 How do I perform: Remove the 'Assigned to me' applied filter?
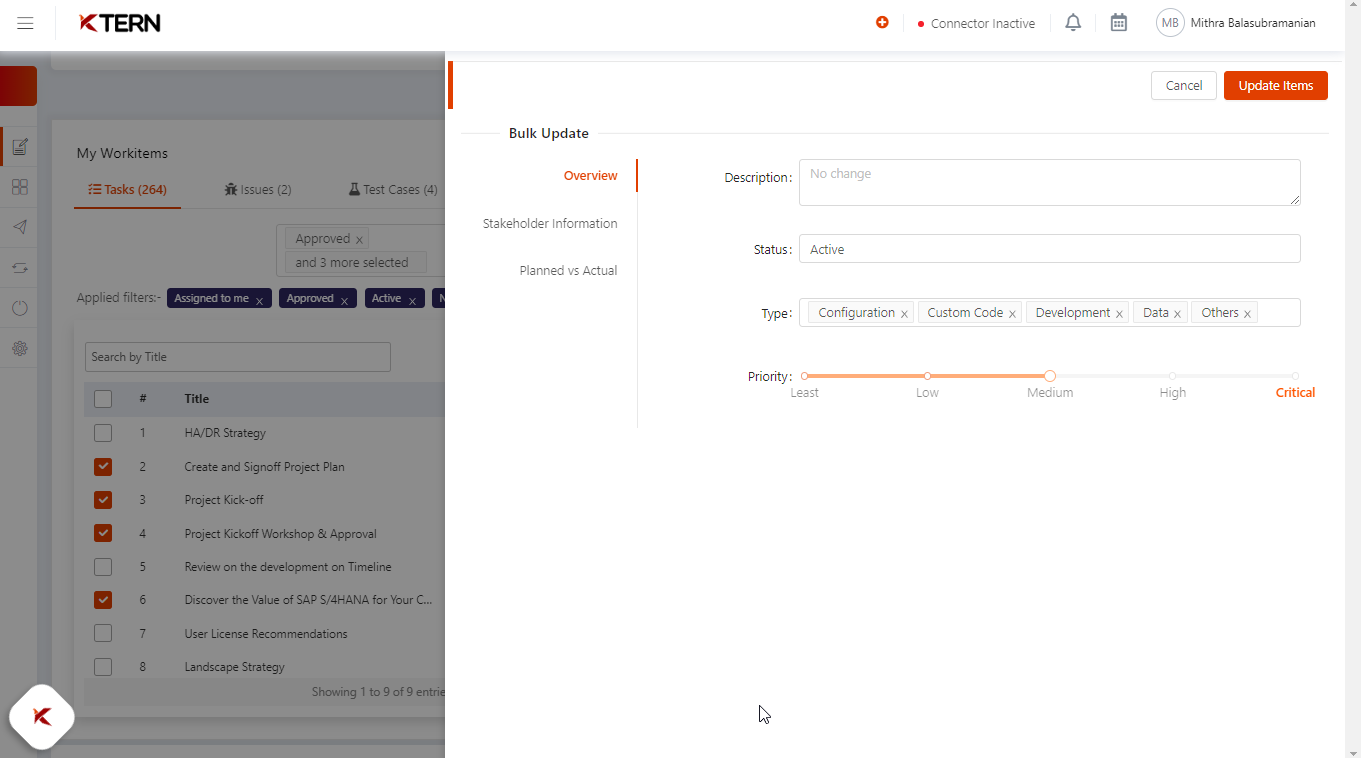click(x=259, y=300)
